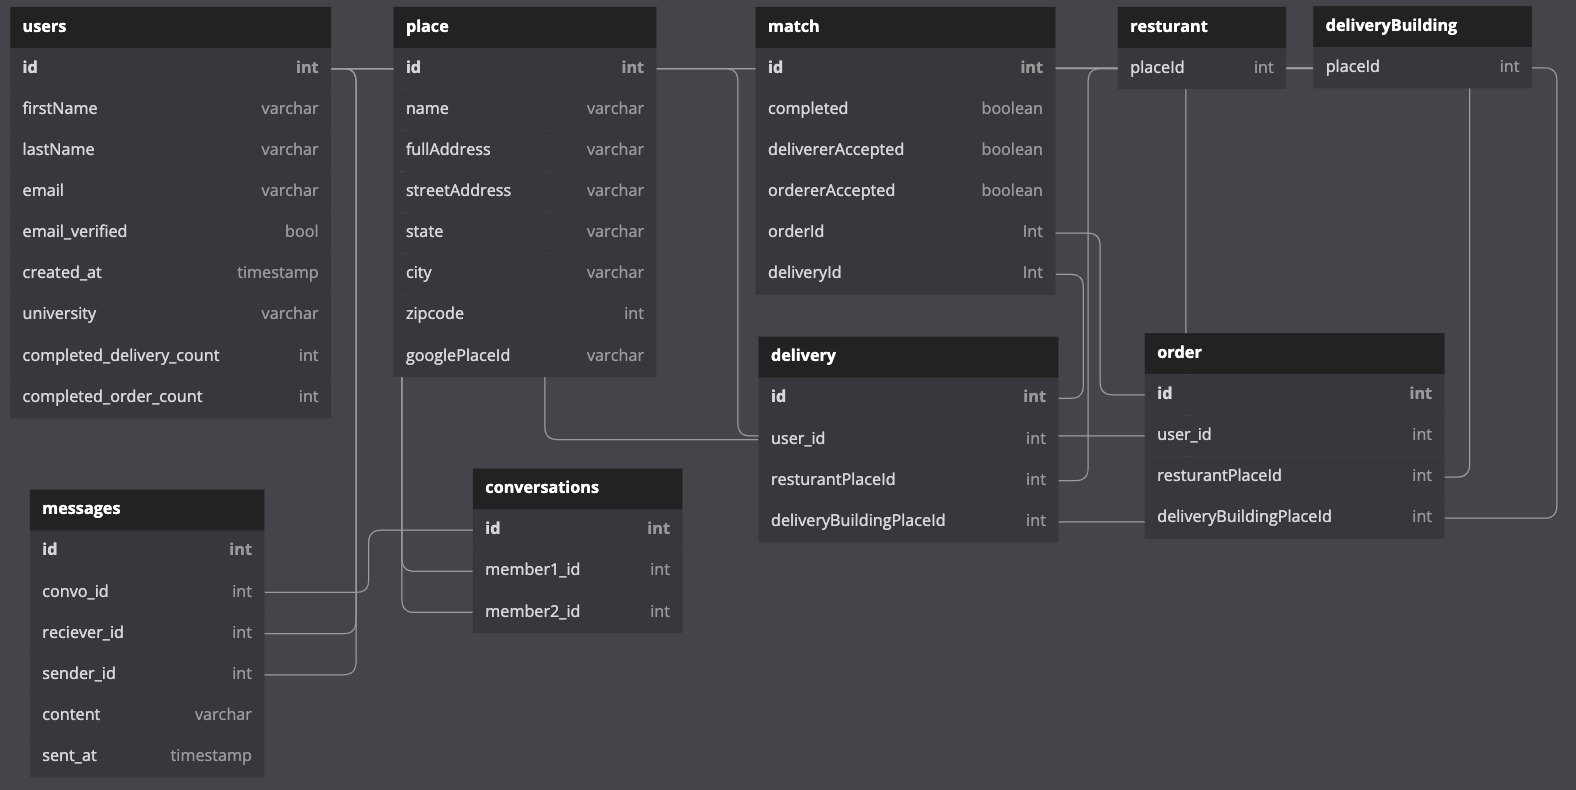The height and width of the screenshot is (790, 1576).
Task: Click the city field in place table
Action: click(x=525, y=272)
